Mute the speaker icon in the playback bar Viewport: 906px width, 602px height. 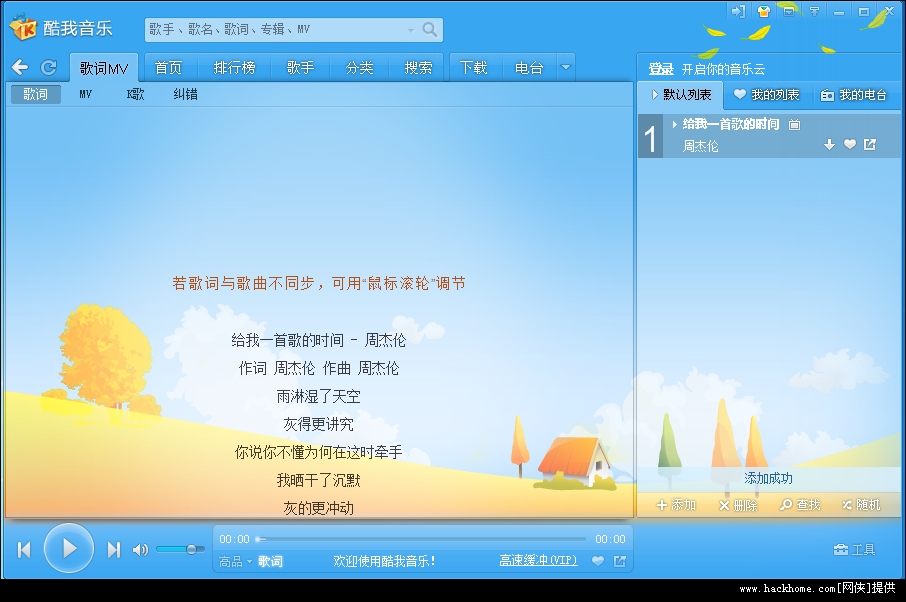[139, 549]
